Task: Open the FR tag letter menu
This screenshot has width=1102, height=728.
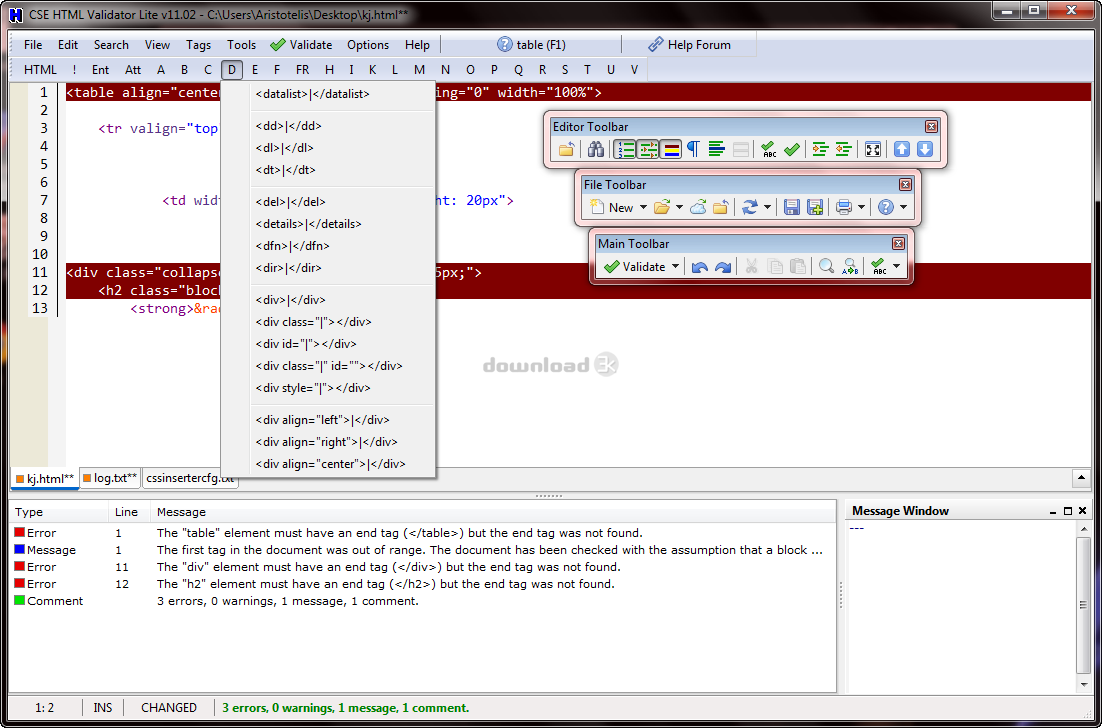Action: pyautogui.click(x=302, y=70)
